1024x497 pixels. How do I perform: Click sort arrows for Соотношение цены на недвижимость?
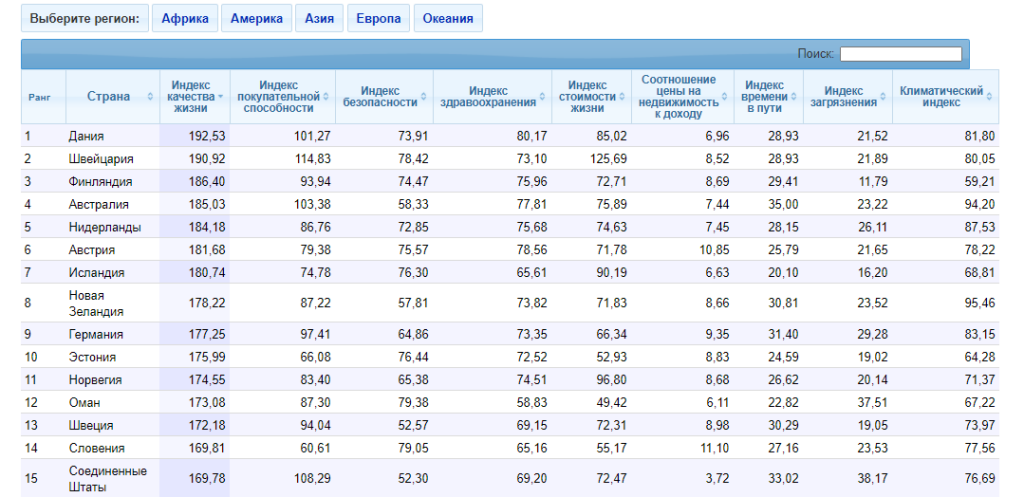pyautogui.click(x=725, y=97)
